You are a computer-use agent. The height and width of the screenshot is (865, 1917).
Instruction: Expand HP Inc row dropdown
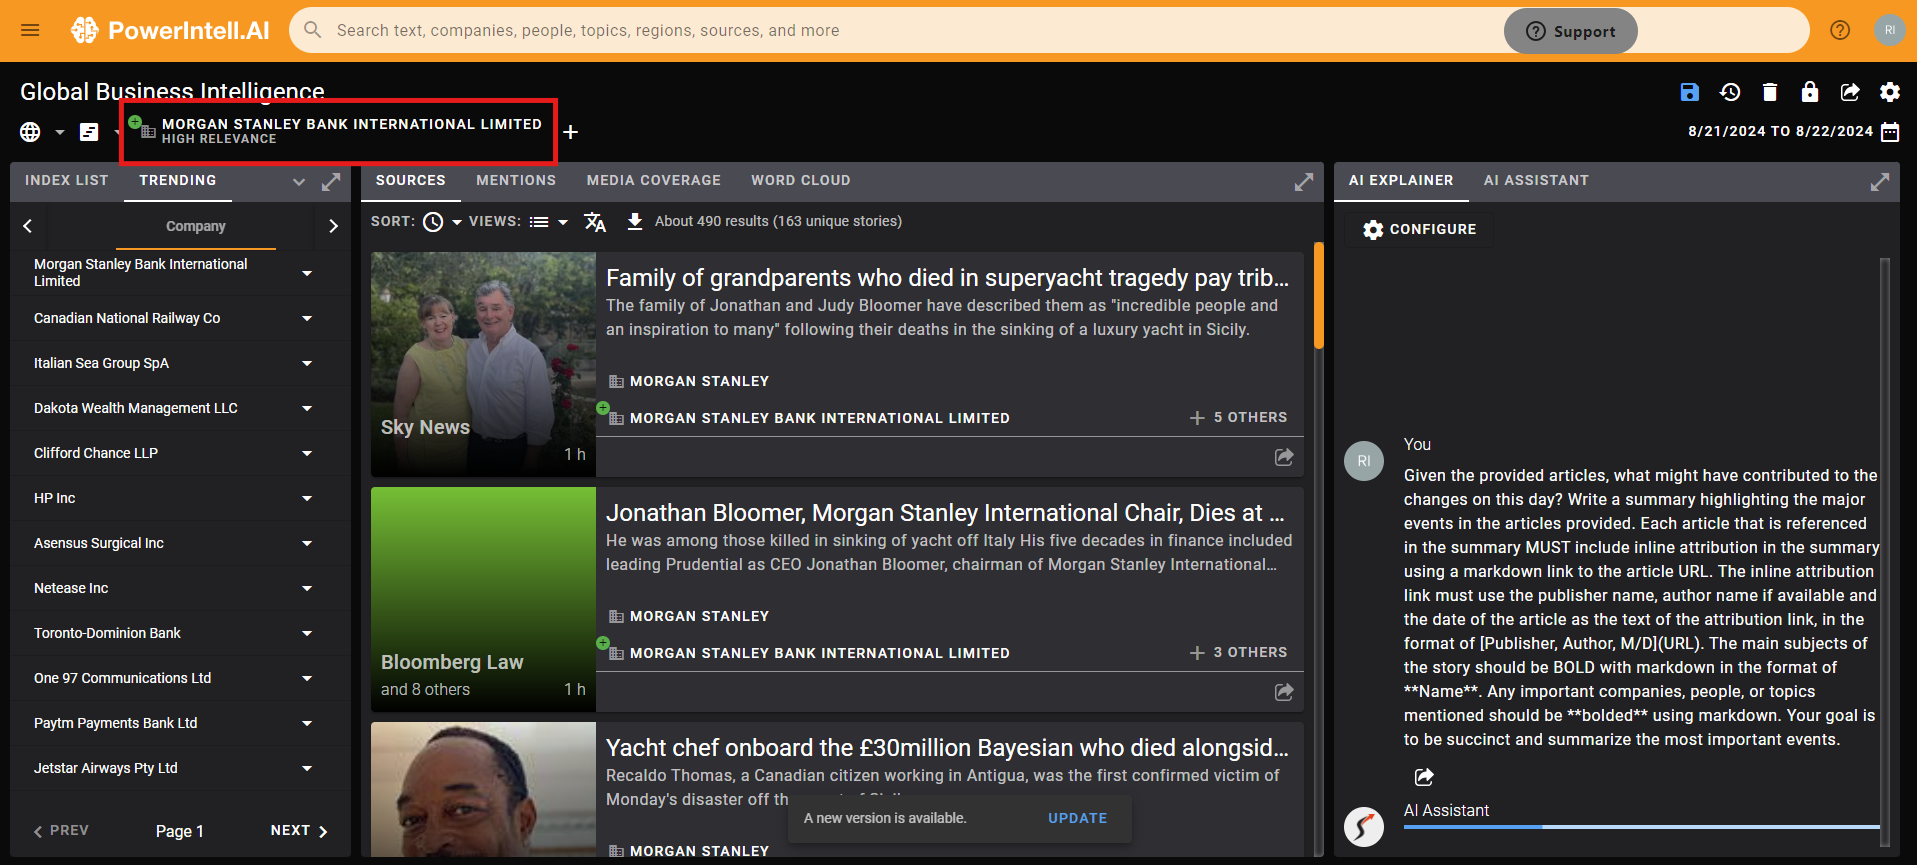(x=307, y=498)
